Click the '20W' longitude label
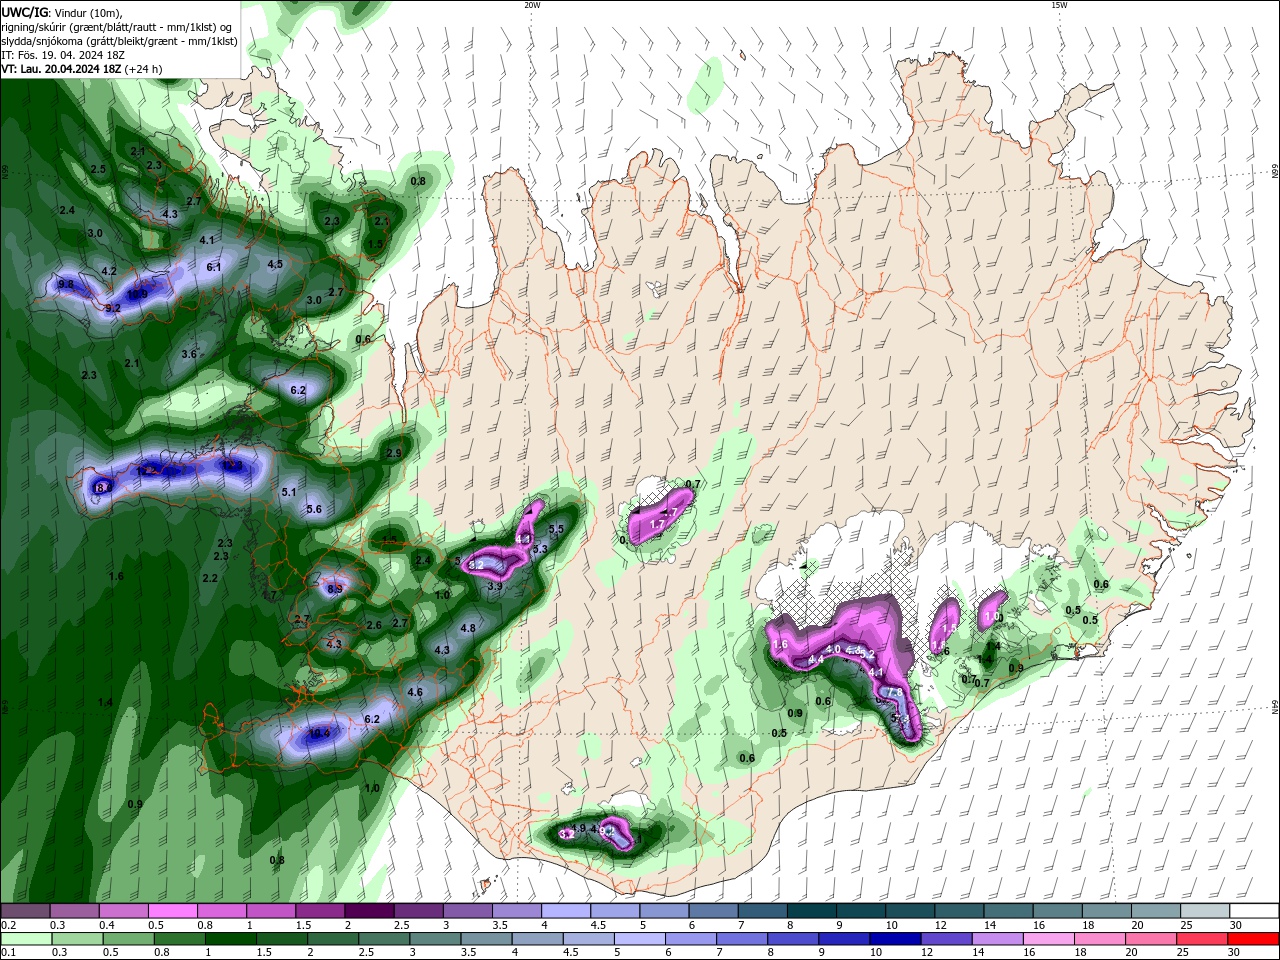This screenshot has width=1280, height=960. point(532,5)
